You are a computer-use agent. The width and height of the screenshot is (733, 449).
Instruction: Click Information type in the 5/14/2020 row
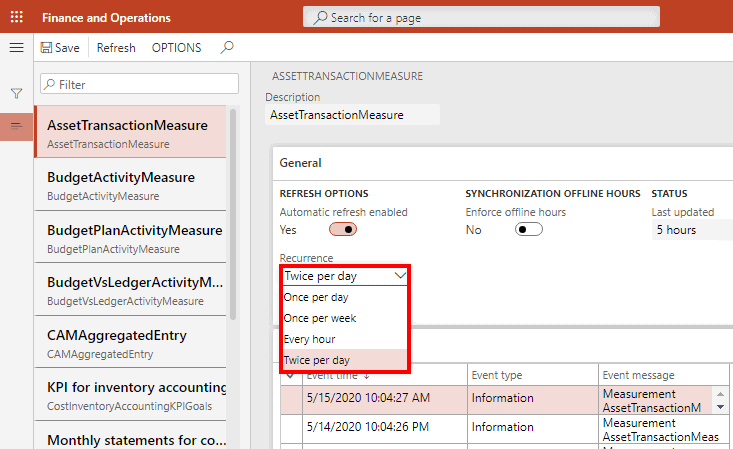[532, 427]
